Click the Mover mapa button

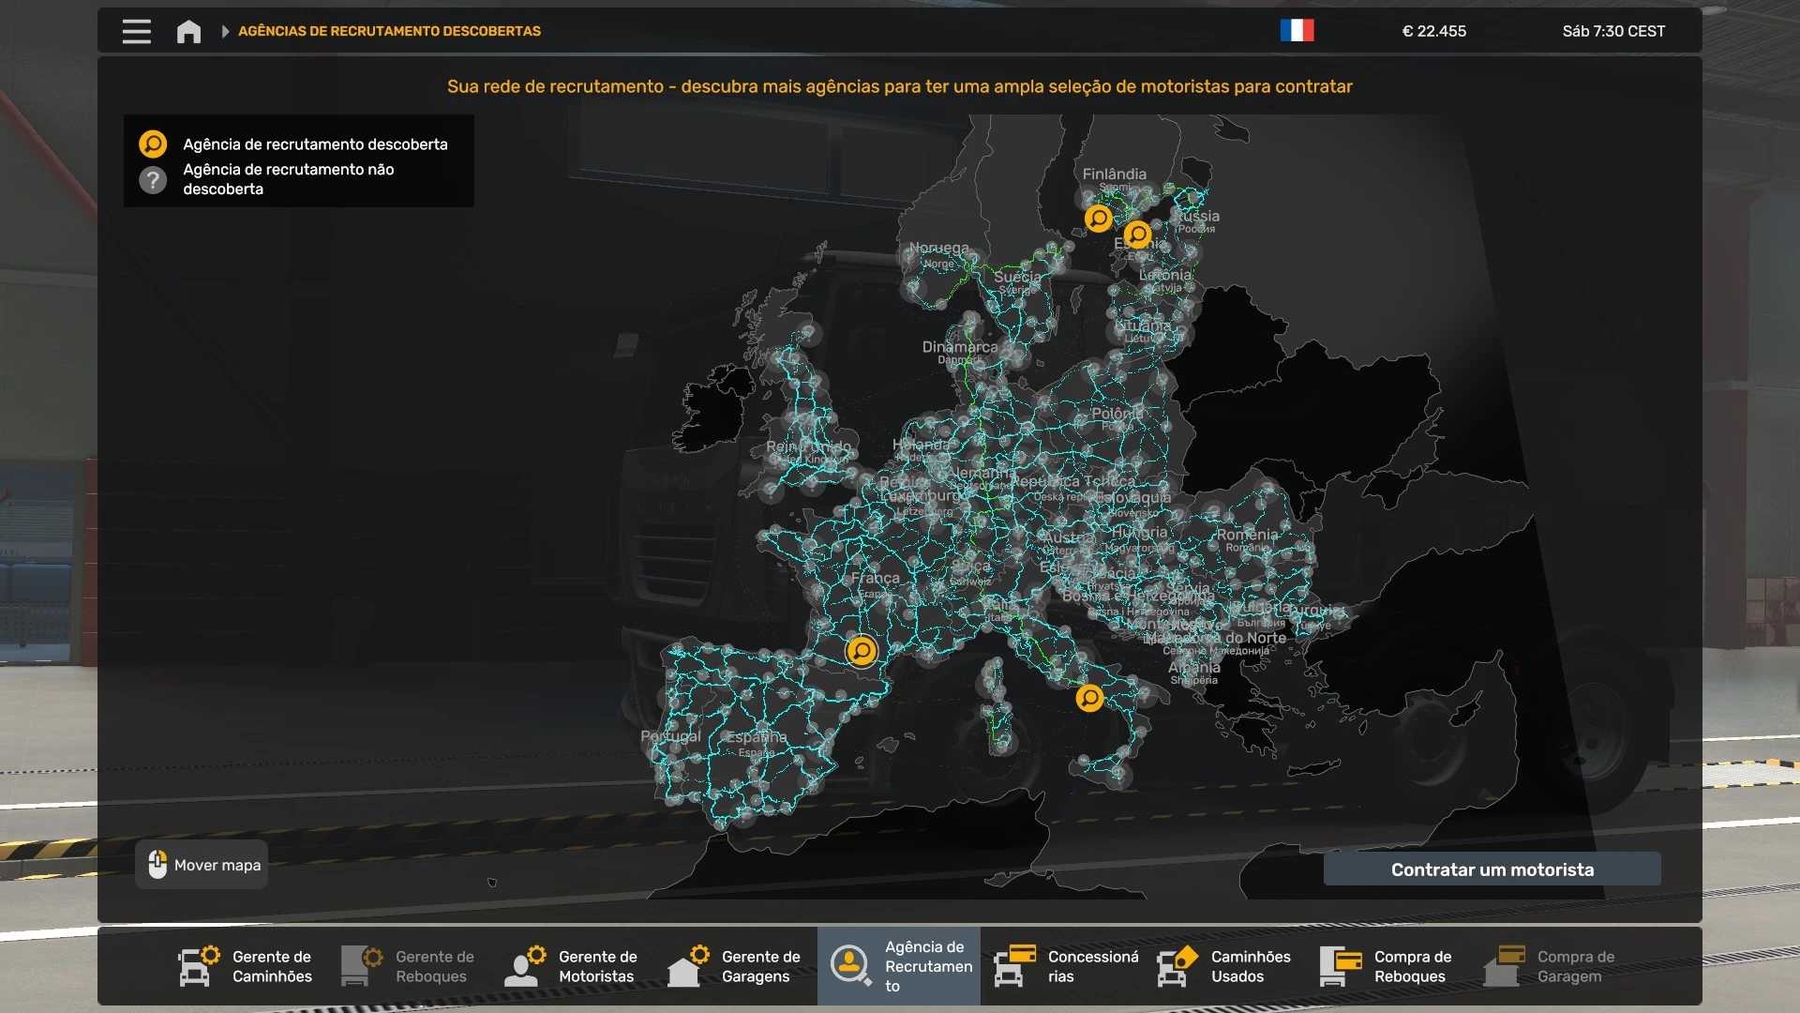[x=203, y=865]
